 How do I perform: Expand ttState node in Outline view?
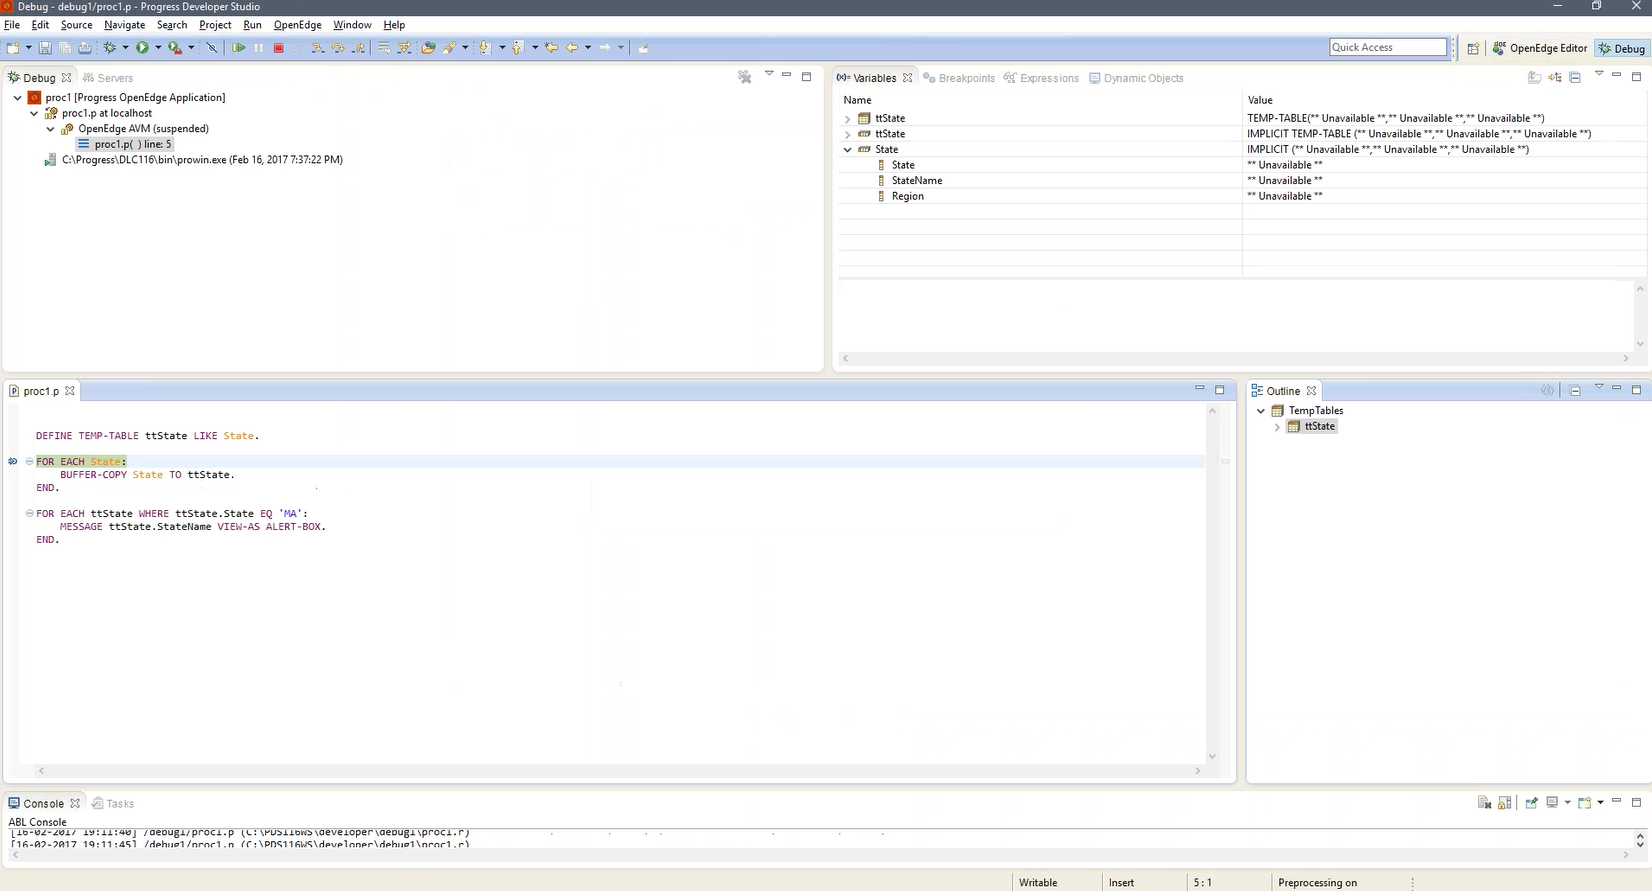pos(1277,427)
